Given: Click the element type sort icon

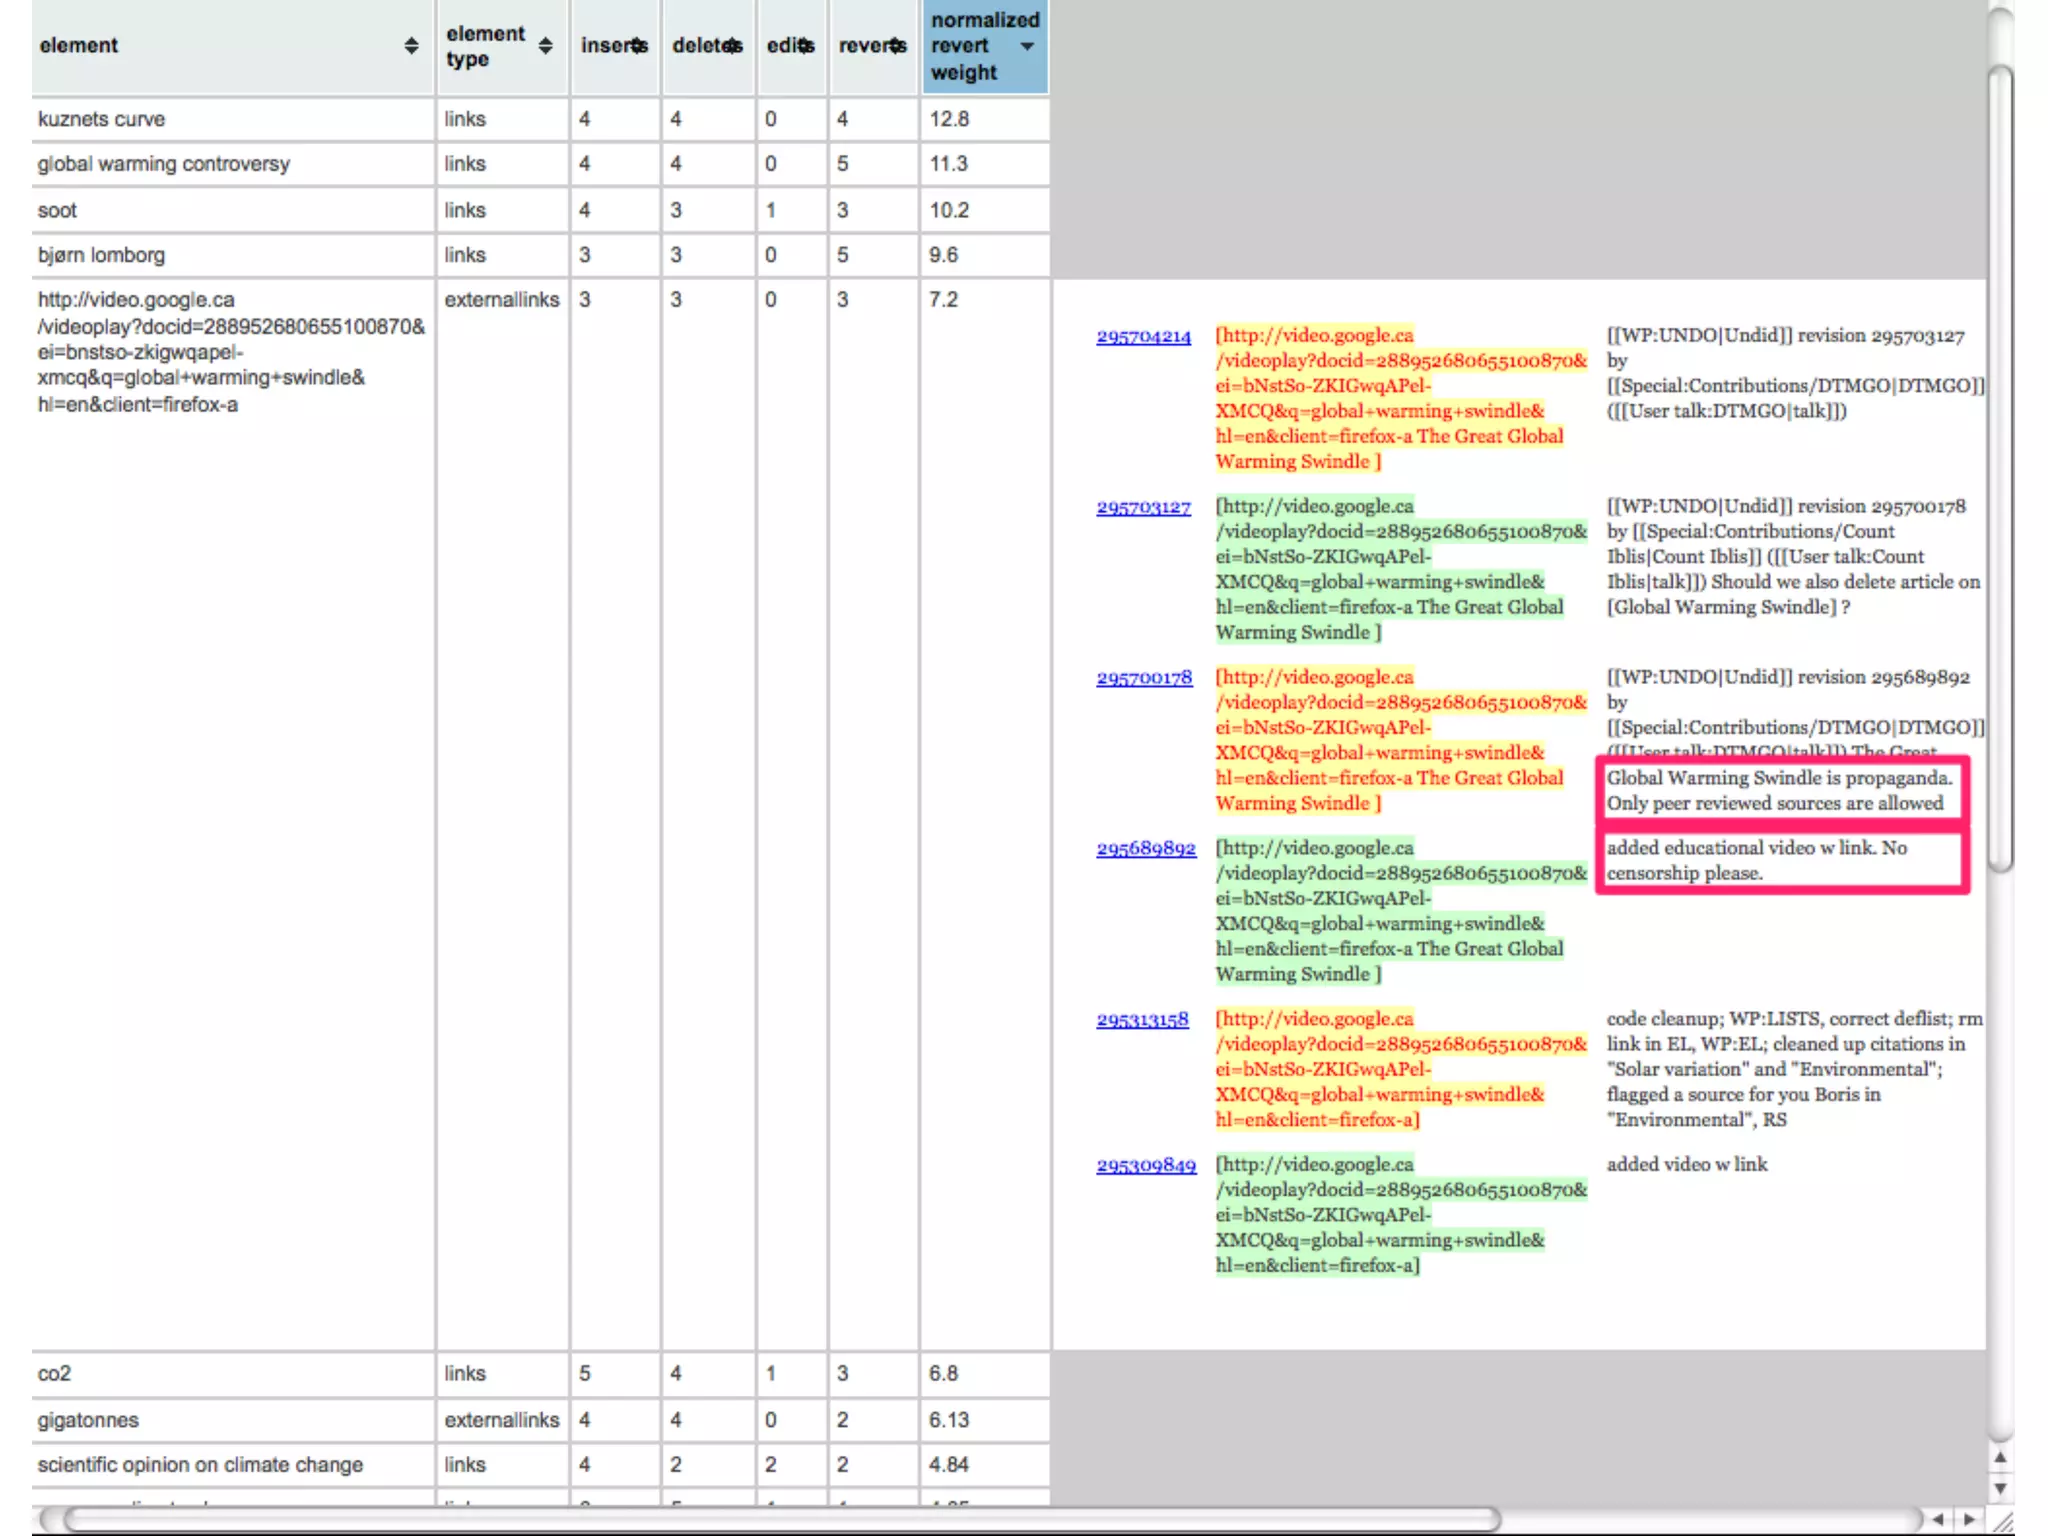Looking at the screenshot, I should pos(545,46).
